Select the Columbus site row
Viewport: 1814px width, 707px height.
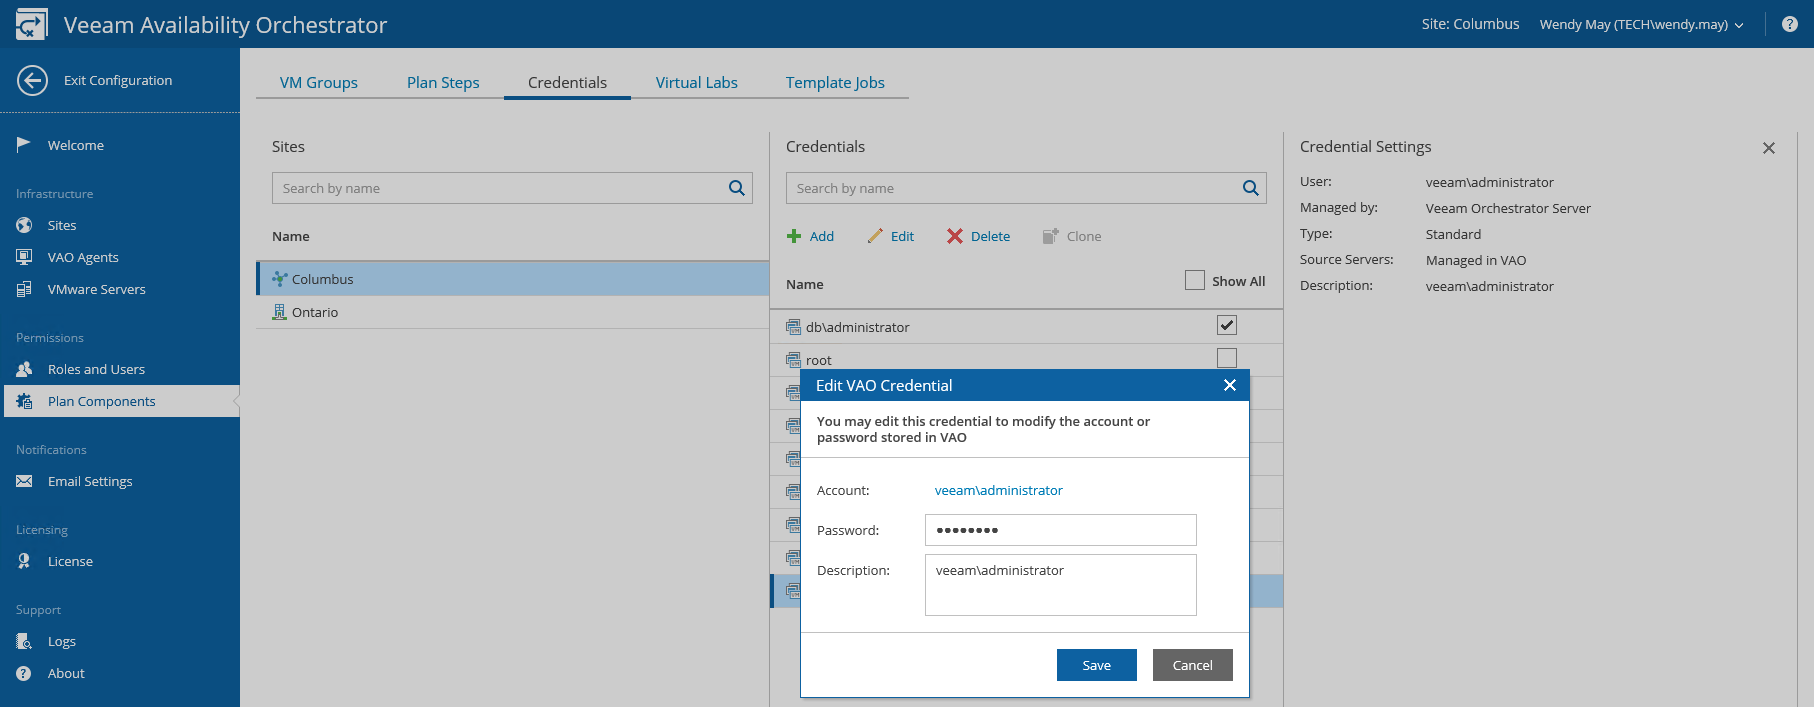click(513, 279)
